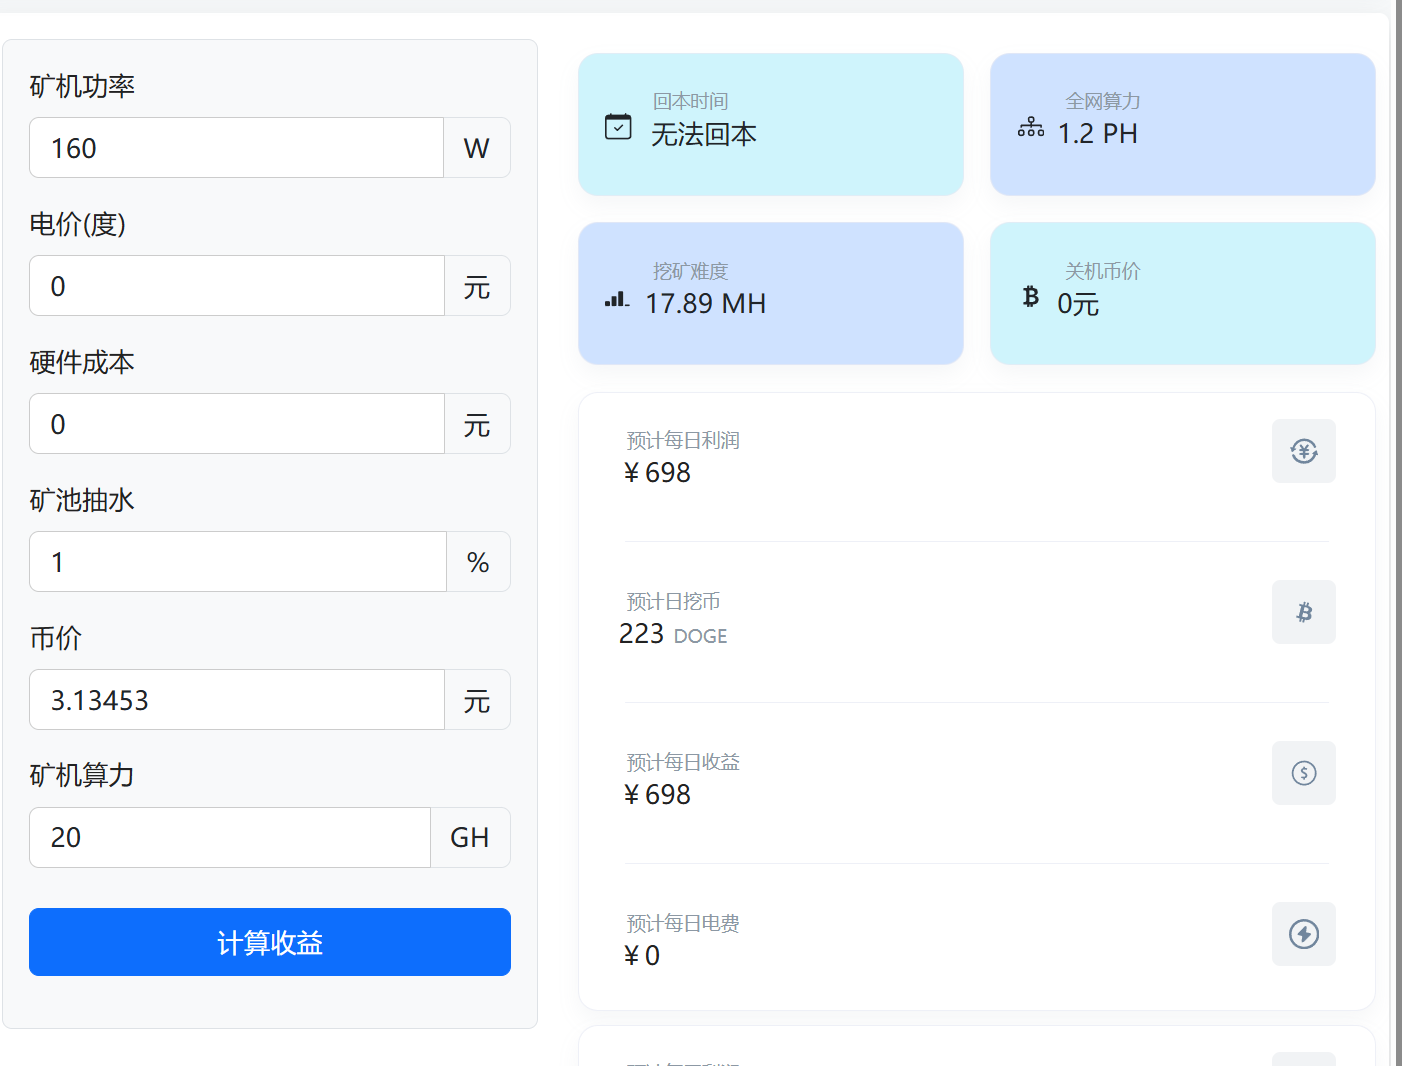
Task: Focus the 矿机功率 input showing 160
Action: [236, 148]
